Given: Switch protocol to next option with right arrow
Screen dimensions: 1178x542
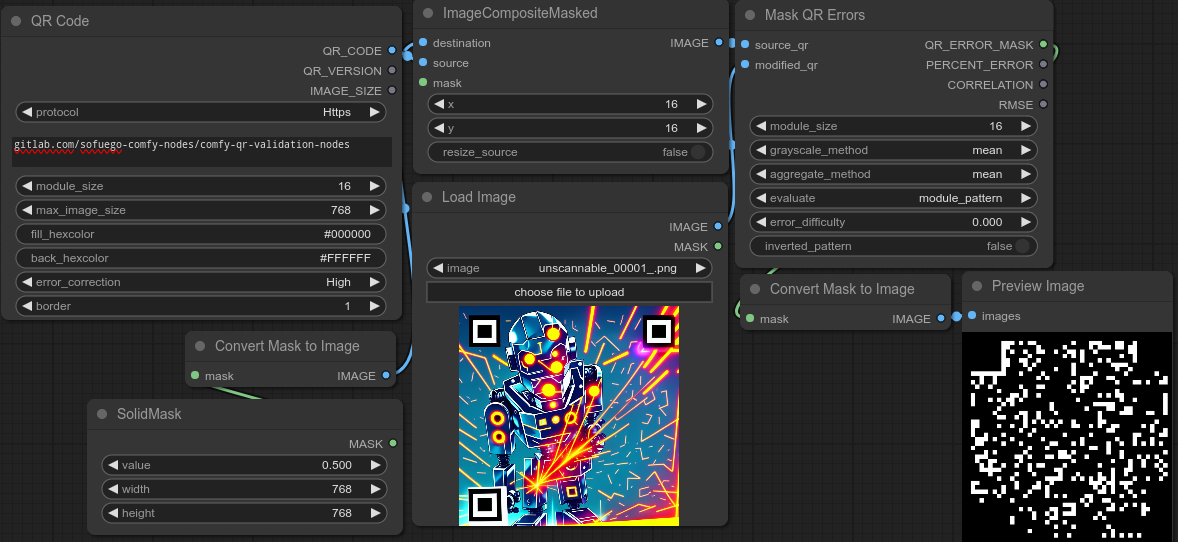Looking at the screenshot, I should click(x=374, y=112).
